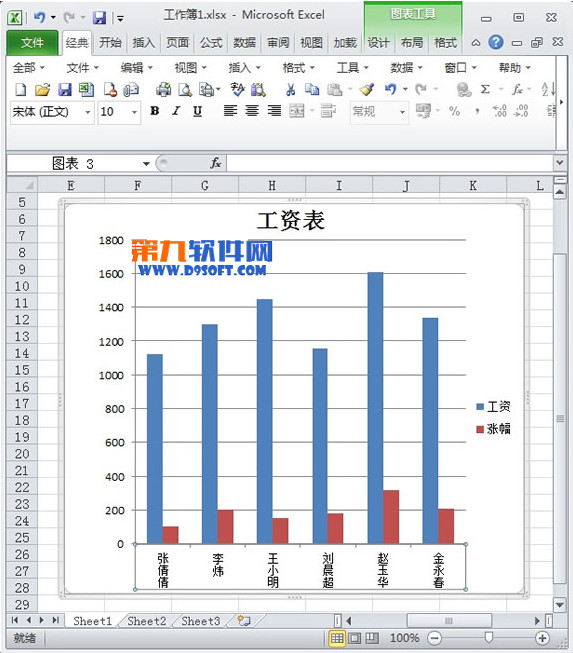Expand the font size 10 dropdown
573x653 pixels.
click(x=134, y=112)
